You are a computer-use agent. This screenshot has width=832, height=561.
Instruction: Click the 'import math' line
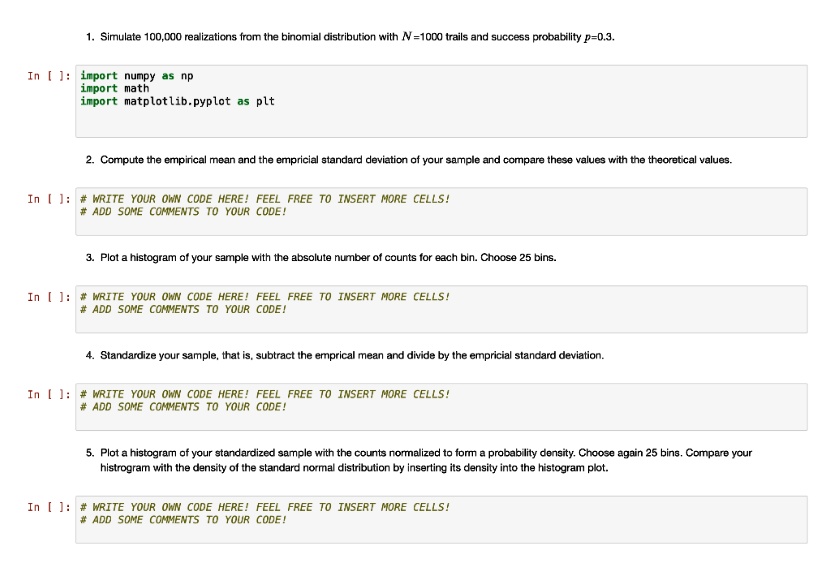pyautogui.click(x=115, y=89)
